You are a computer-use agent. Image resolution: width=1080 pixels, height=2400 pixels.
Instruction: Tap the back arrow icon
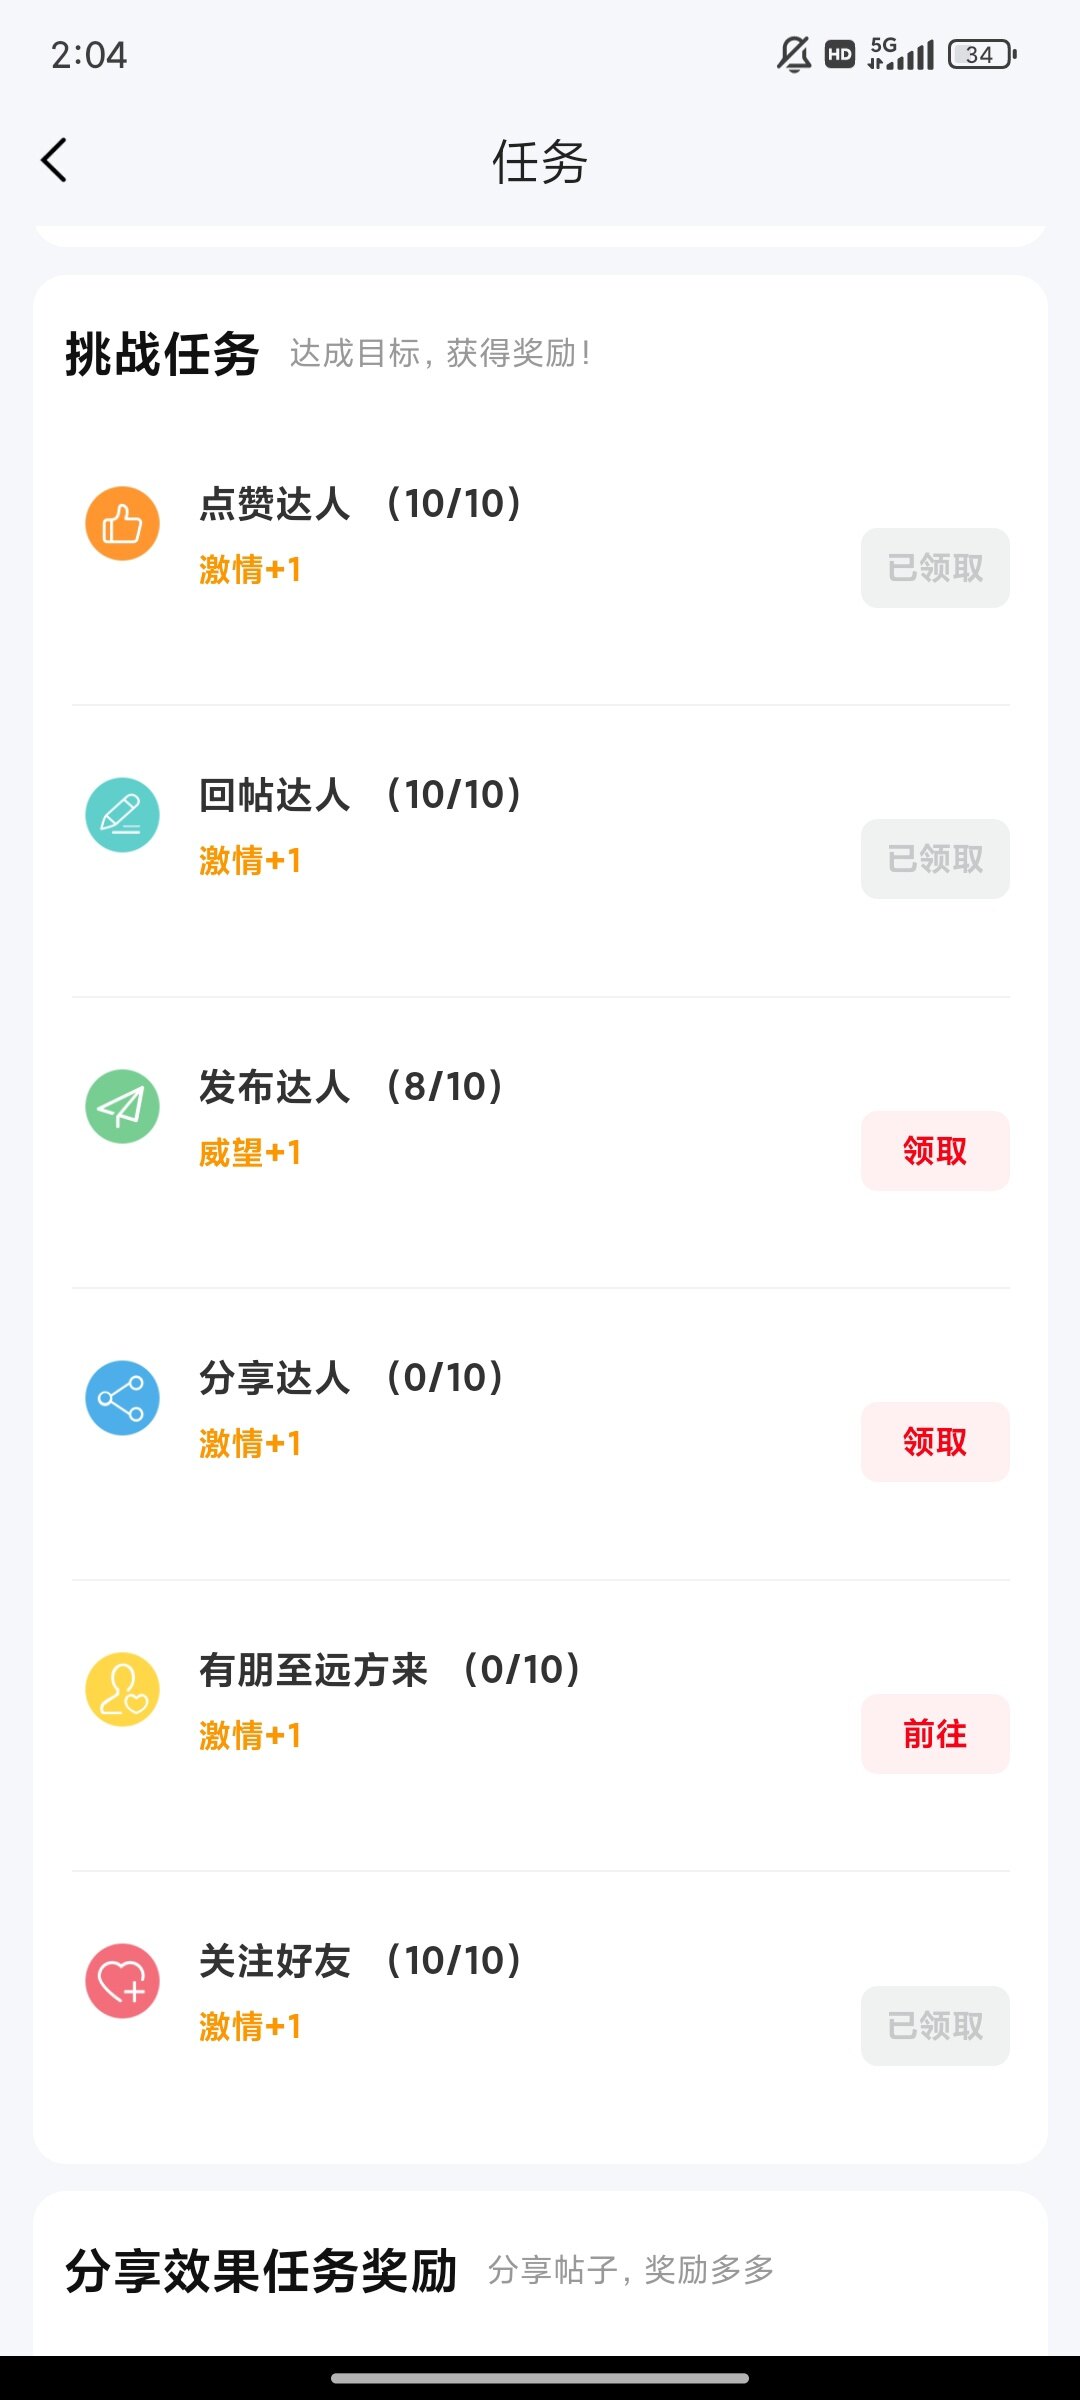[x=55, y=160]
